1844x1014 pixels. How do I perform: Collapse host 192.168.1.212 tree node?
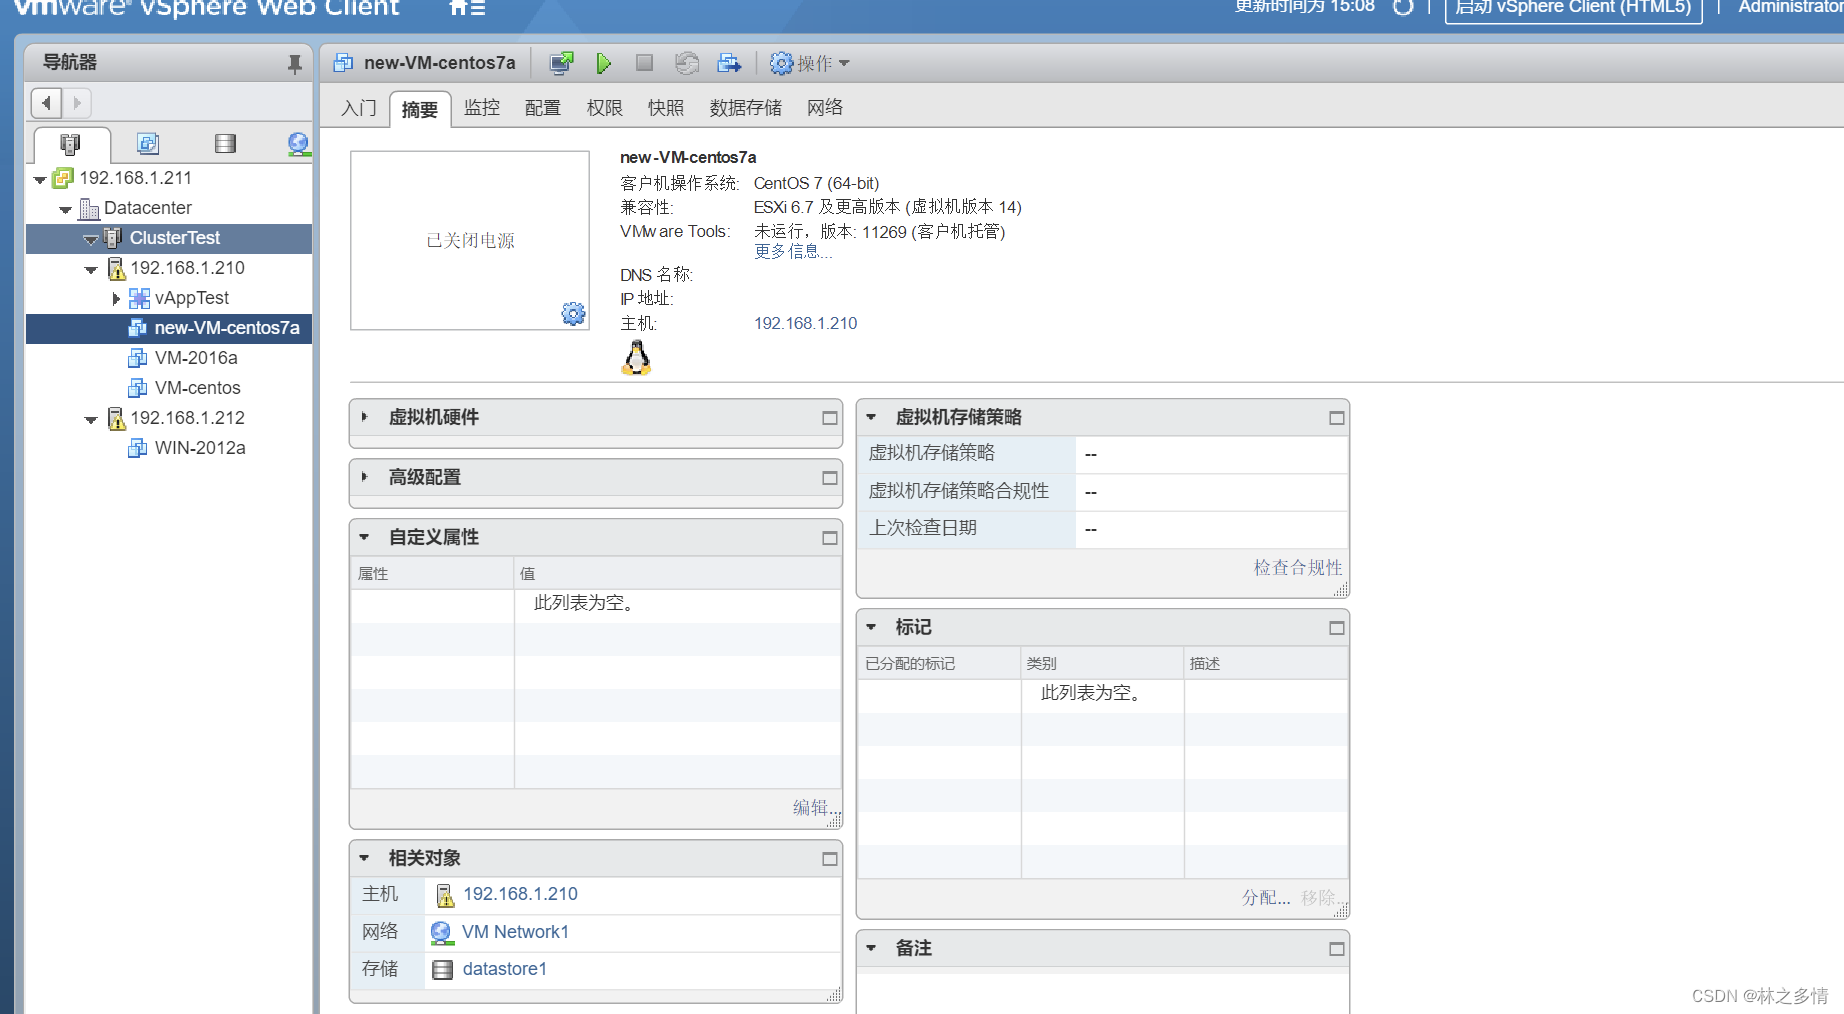(x=91, y=420)
